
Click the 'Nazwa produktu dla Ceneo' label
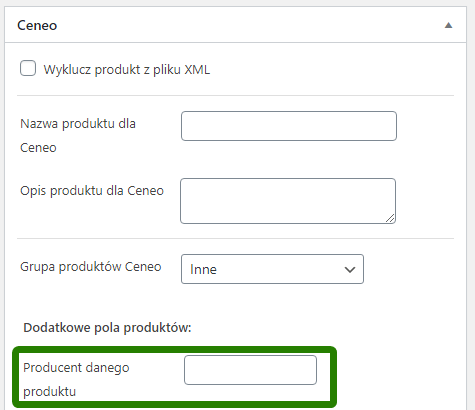78,136
